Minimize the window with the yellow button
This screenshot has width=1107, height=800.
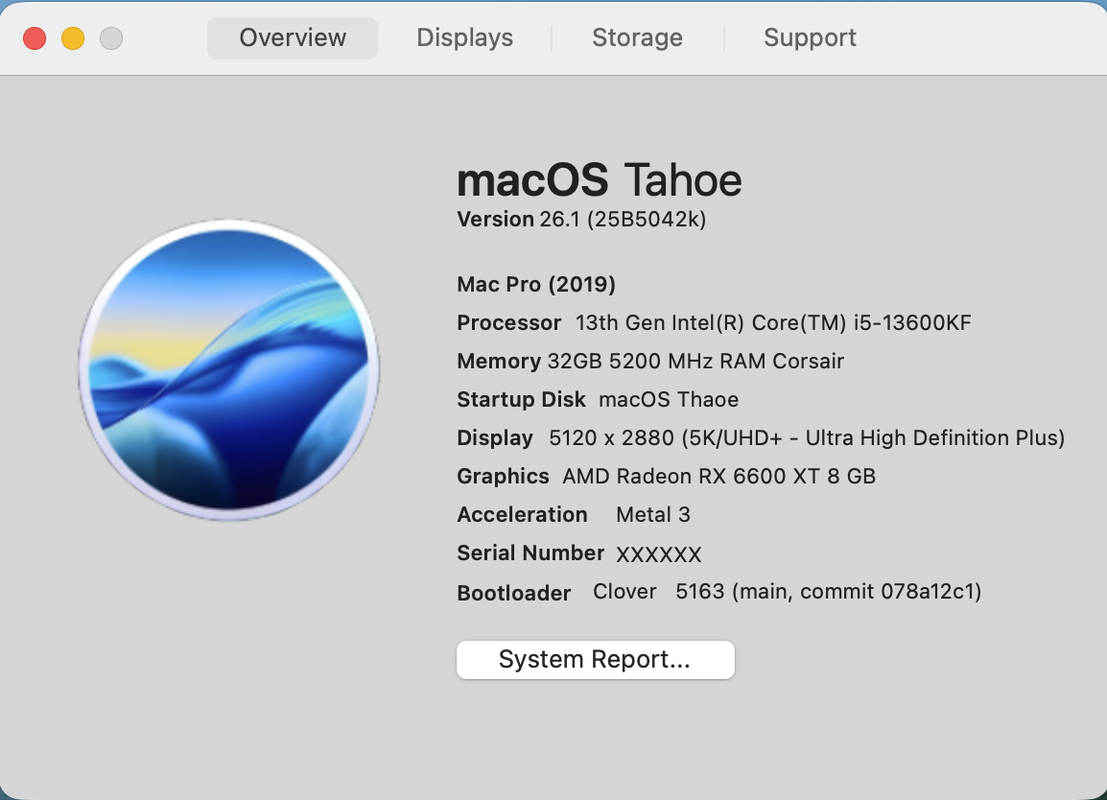(x=73, y=38)
